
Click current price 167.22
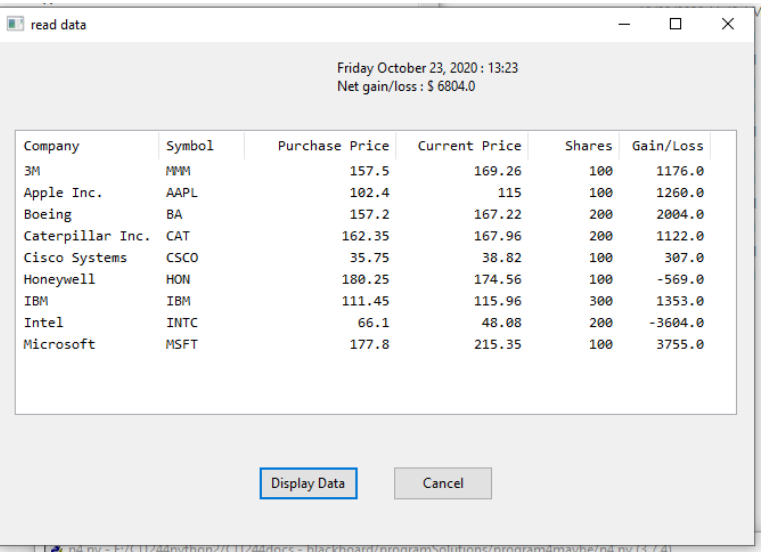click(x=498, y=215)
